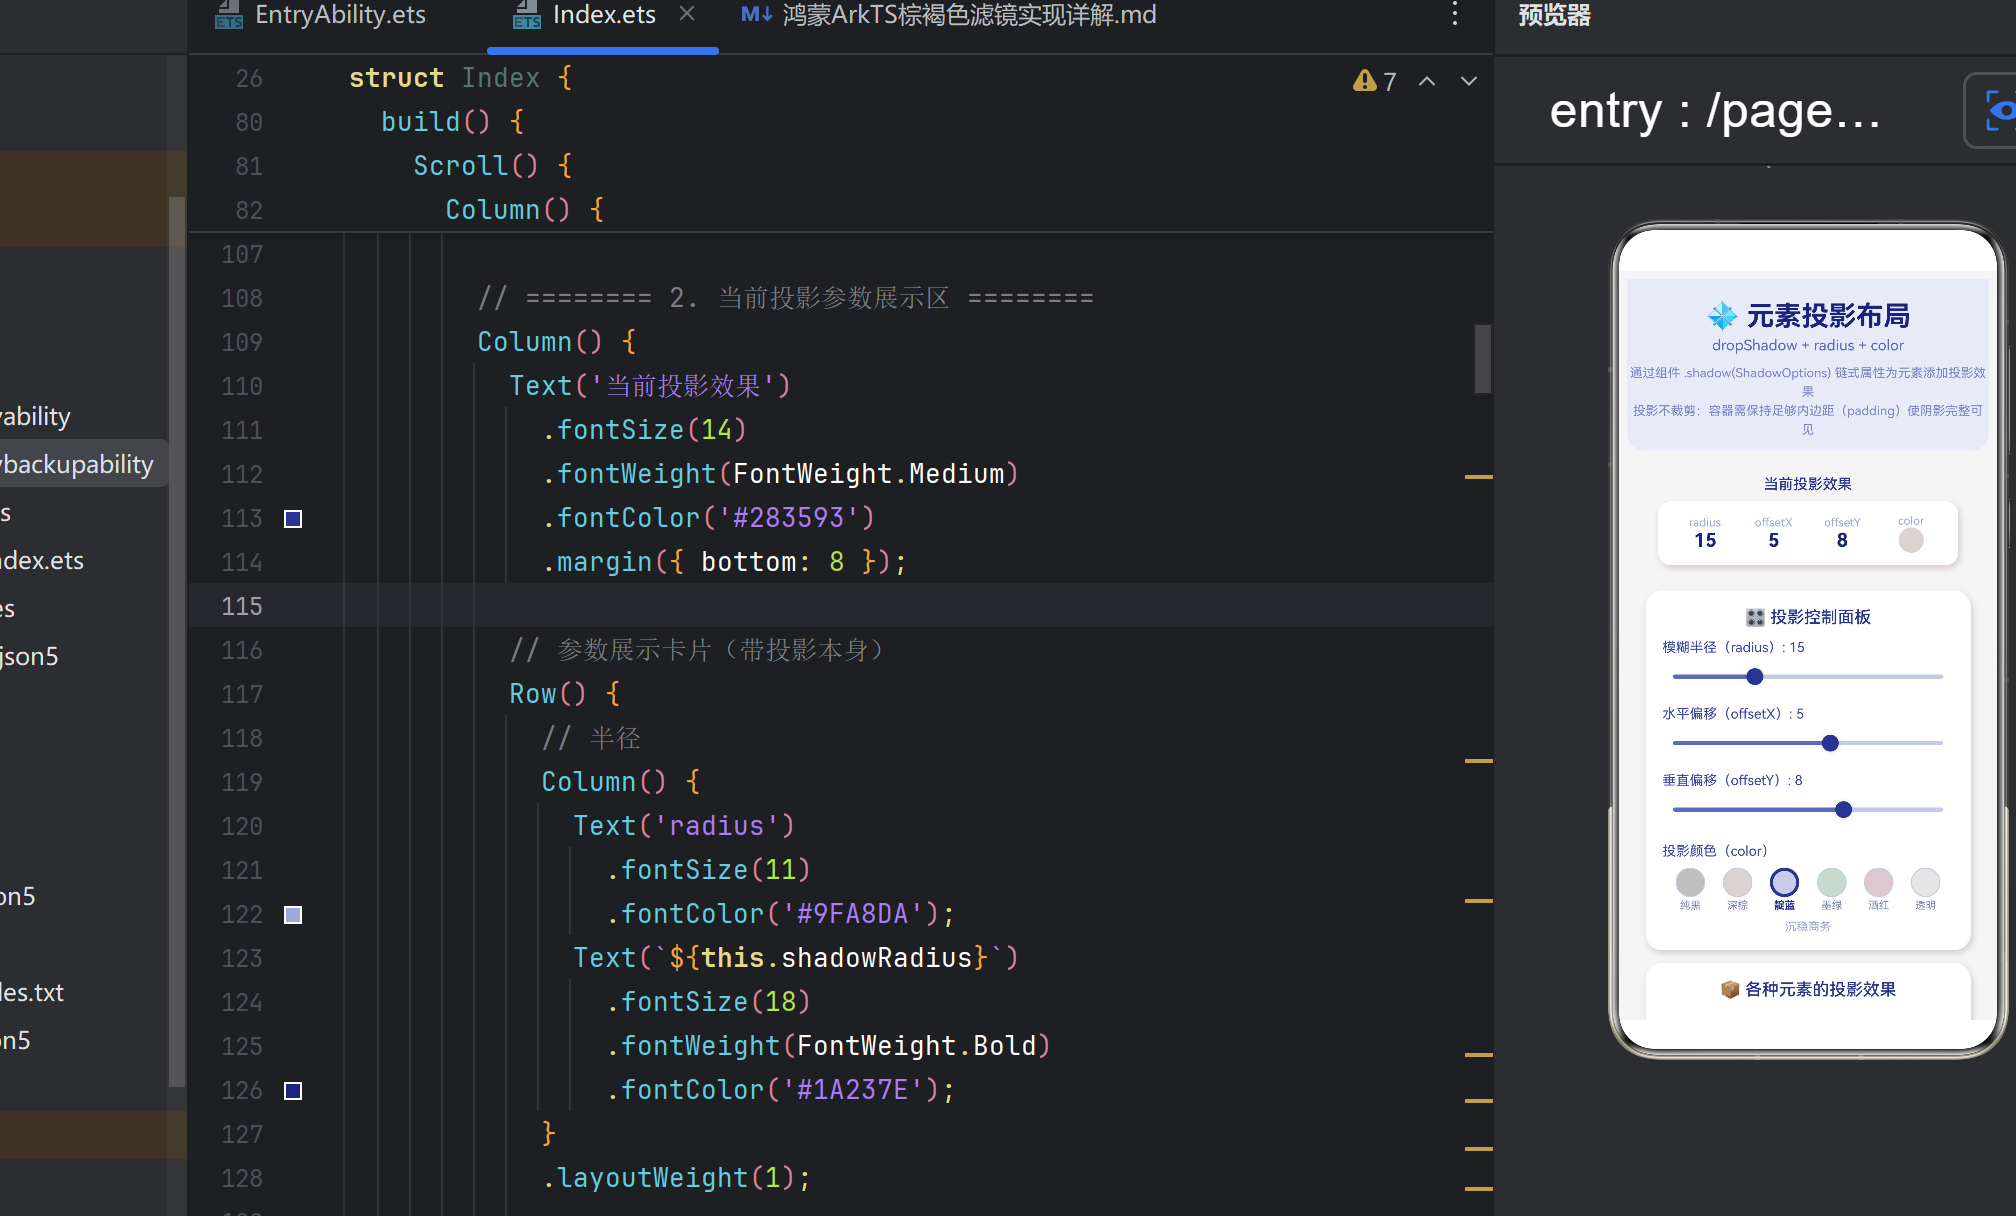Screen dimensions: 2016x1216
Task: Select the 透明 shadow color circle
Action: click(1925, 882)
